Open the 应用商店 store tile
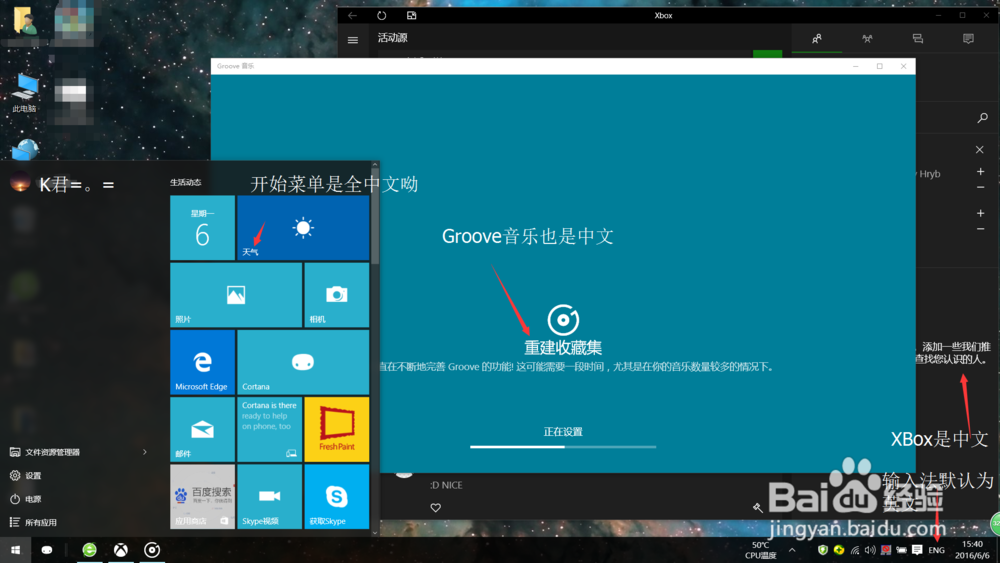Viewport: 1000px width, 563px height. 202,496
